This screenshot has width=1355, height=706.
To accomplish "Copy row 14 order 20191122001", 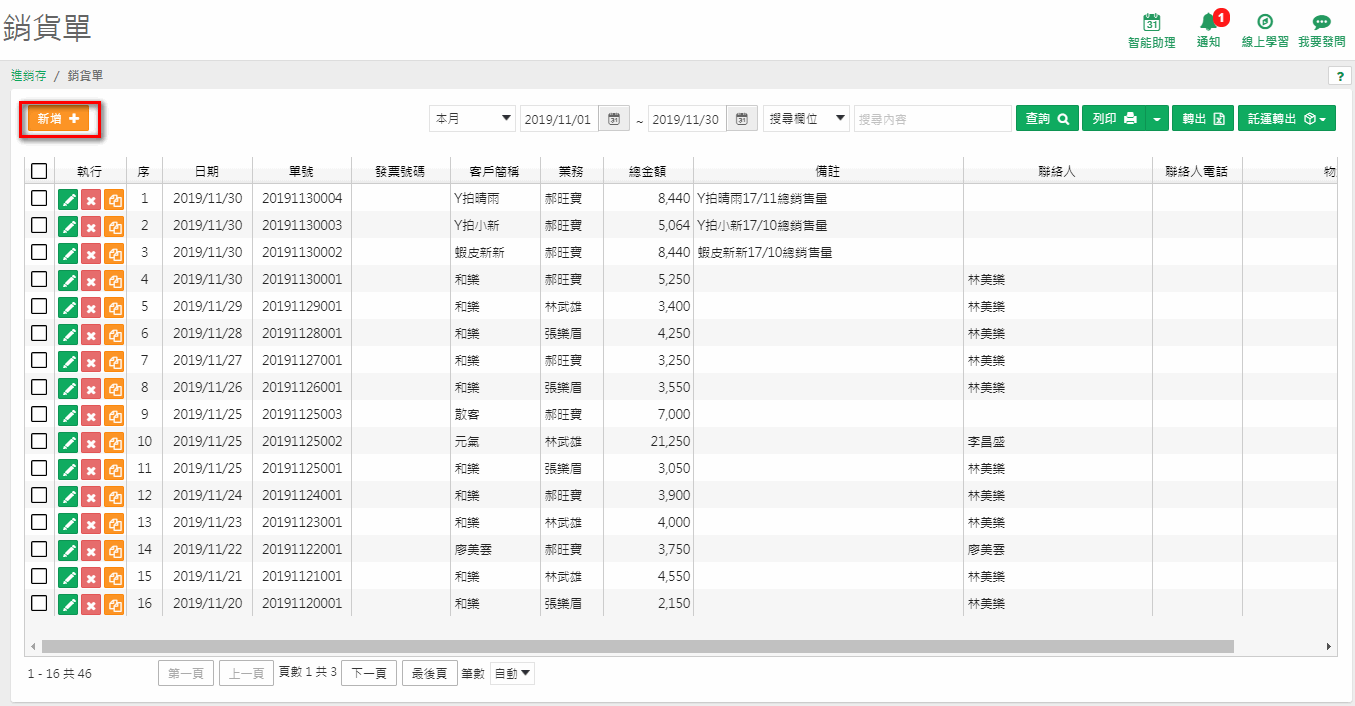I will pyautogui.click(x=114, y=550).
